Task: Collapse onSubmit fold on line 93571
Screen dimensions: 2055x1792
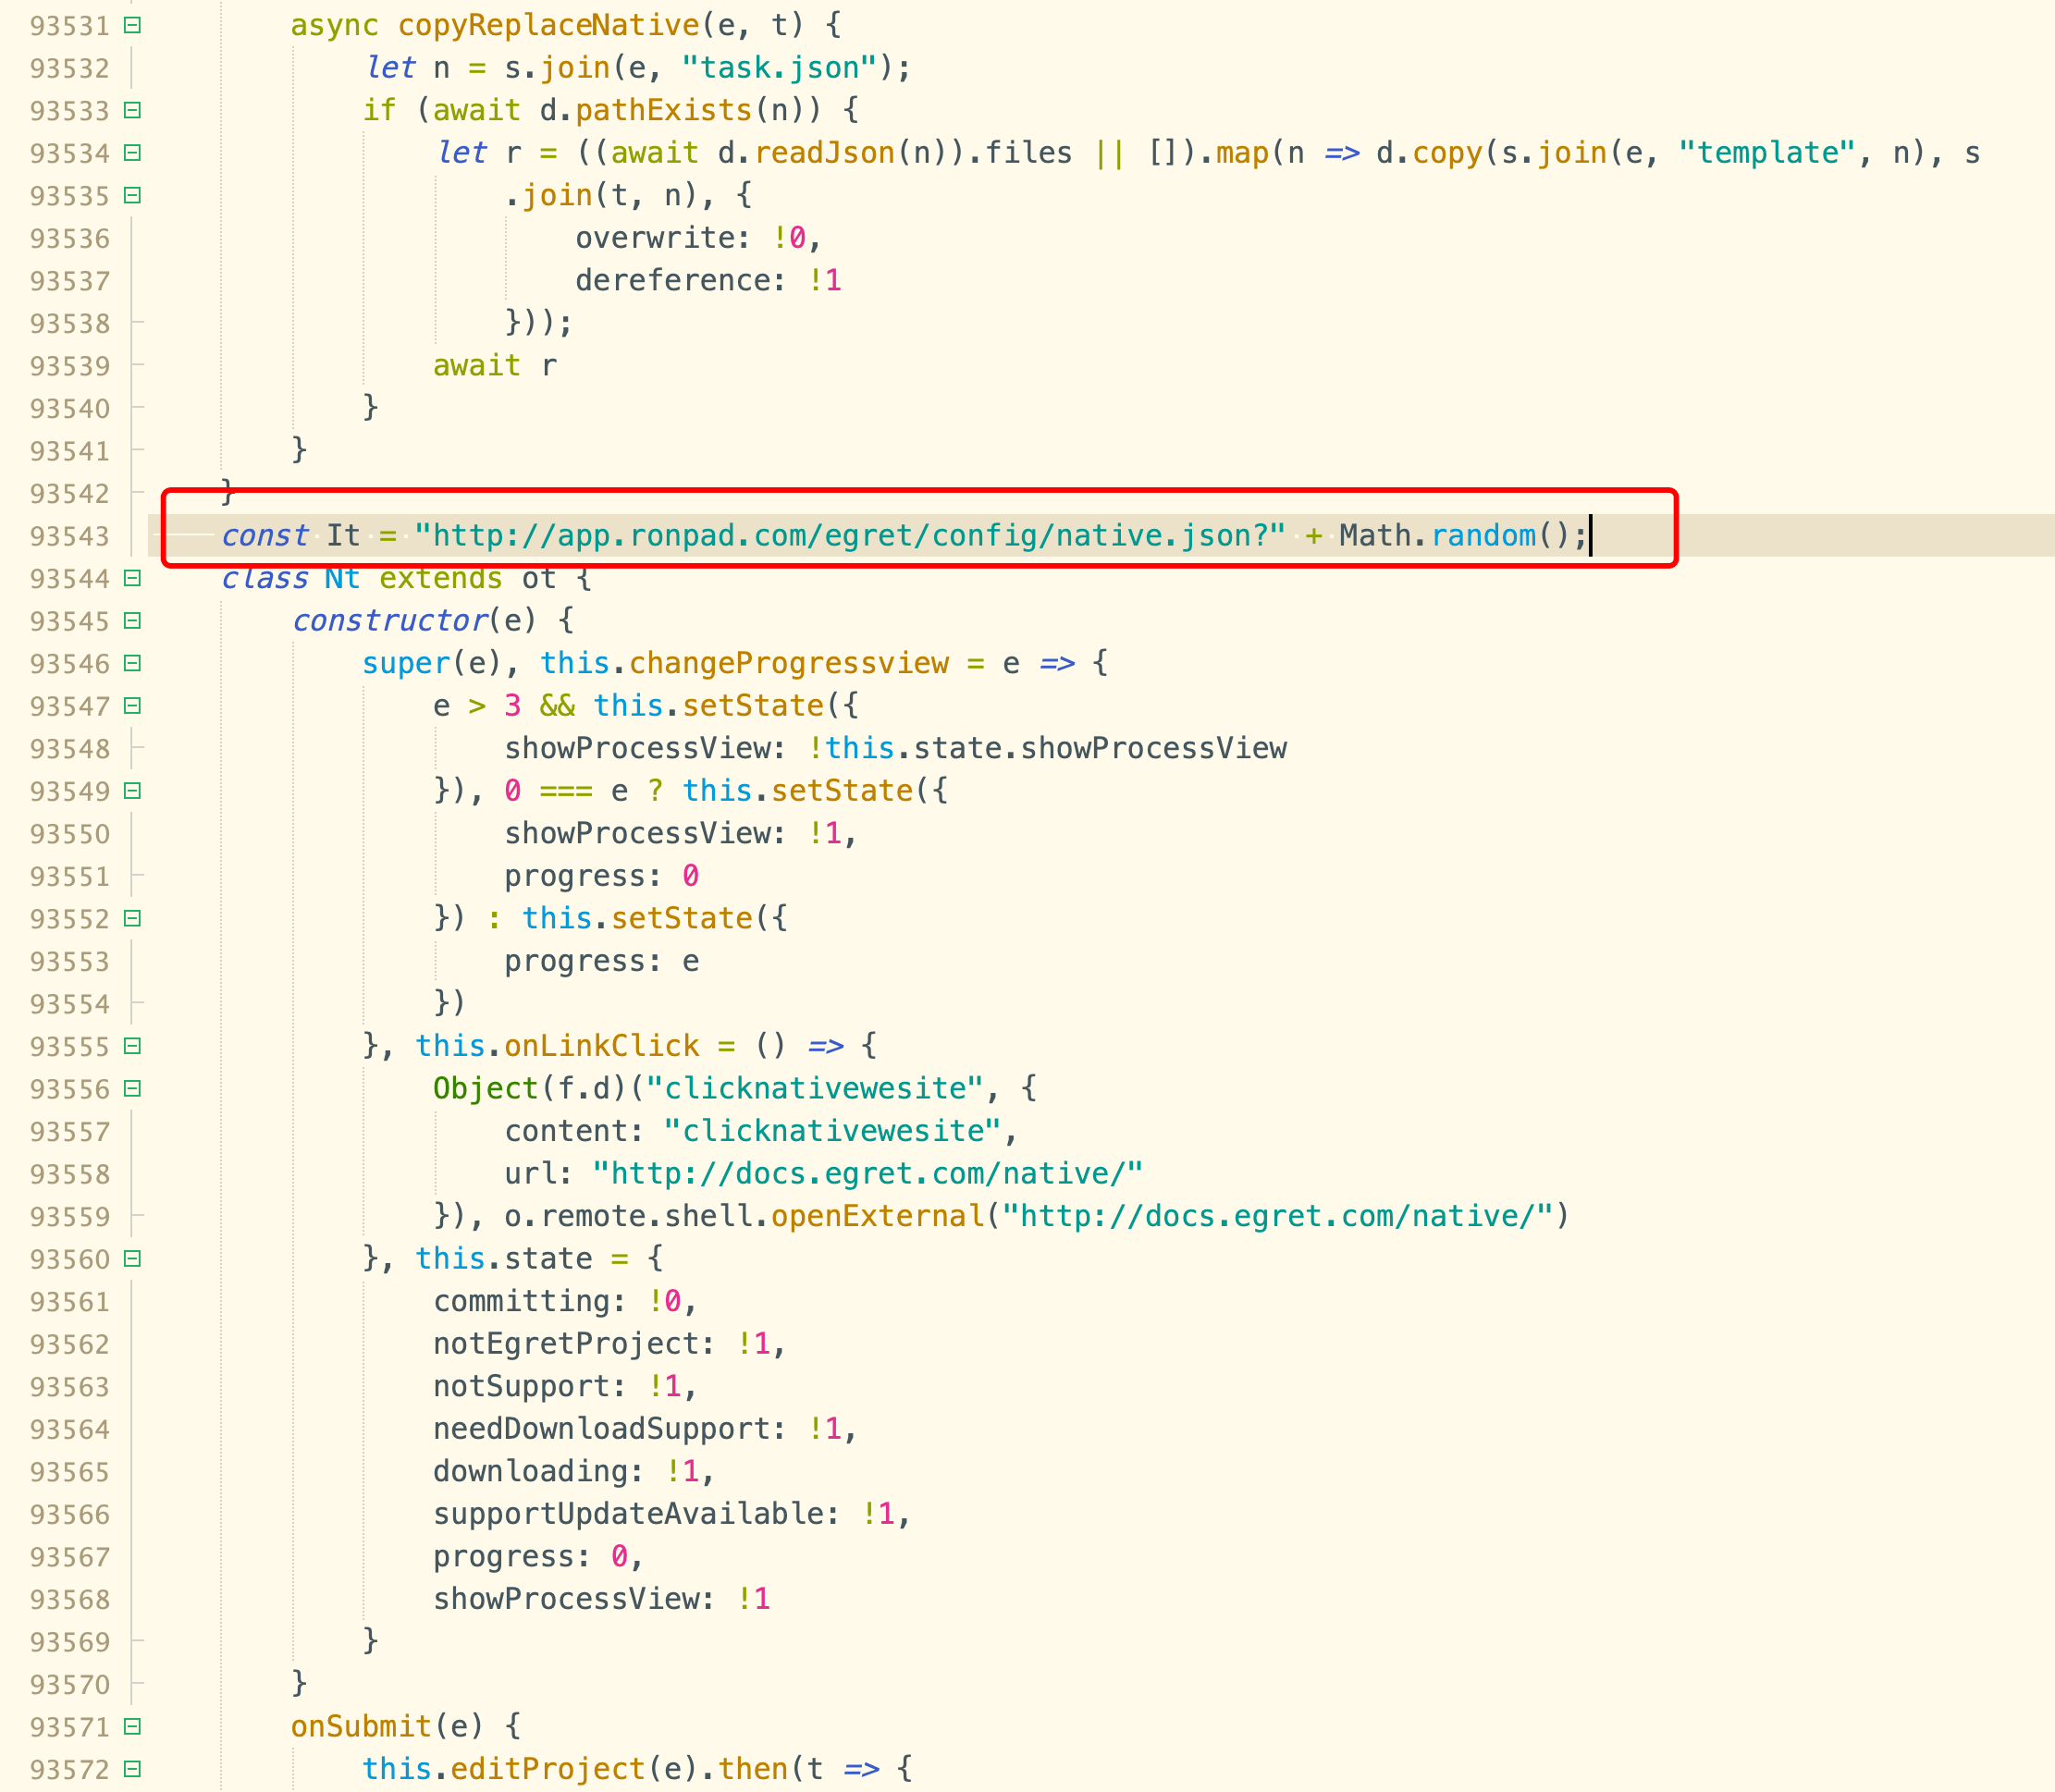Action: pos(132,1727)
